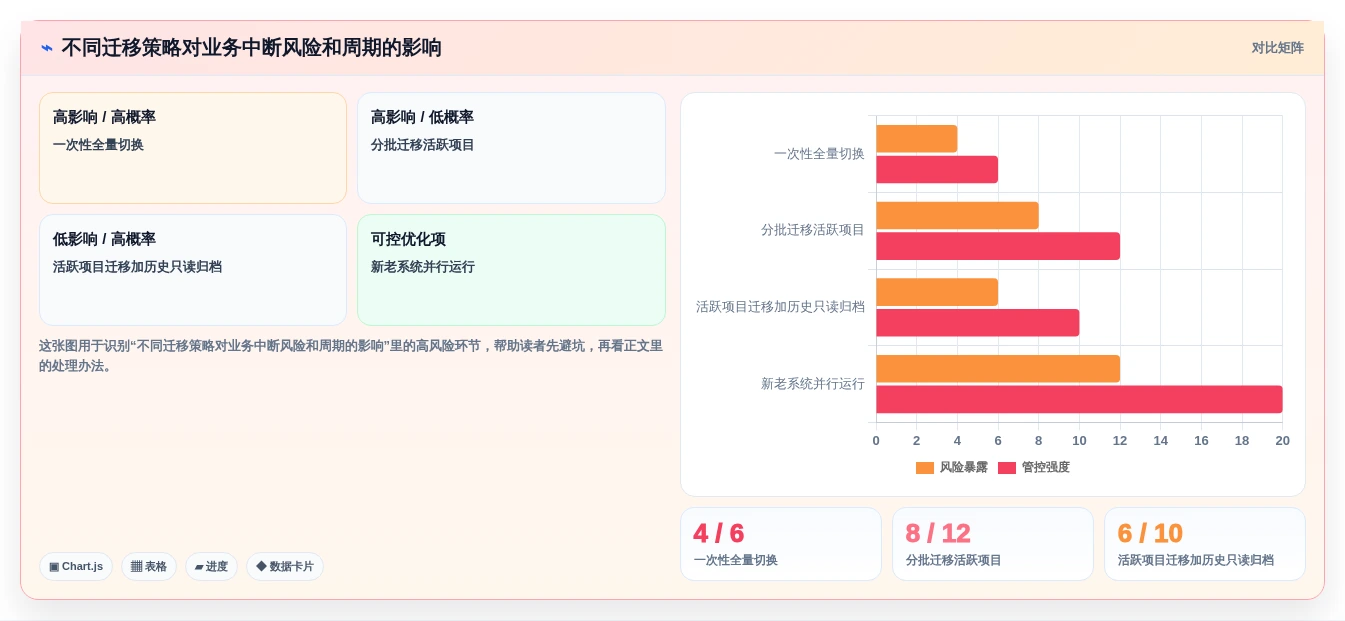
Task: Click the x-axis tick value 20
Action: point(1282,441)
